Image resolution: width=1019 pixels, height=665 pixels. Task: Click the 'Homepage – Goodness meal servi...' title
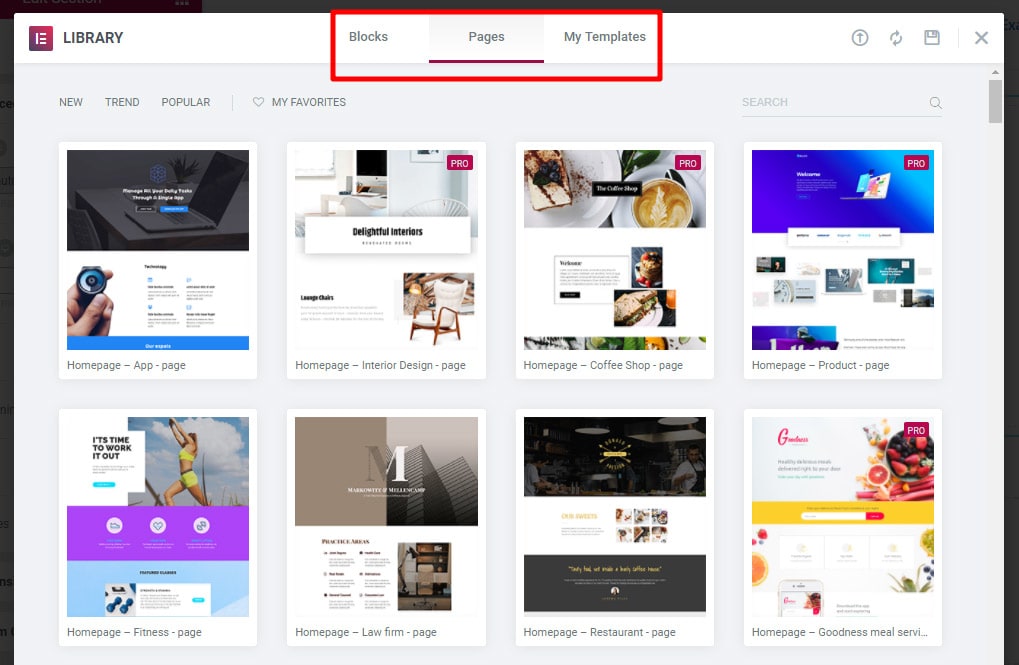point(840,632)
